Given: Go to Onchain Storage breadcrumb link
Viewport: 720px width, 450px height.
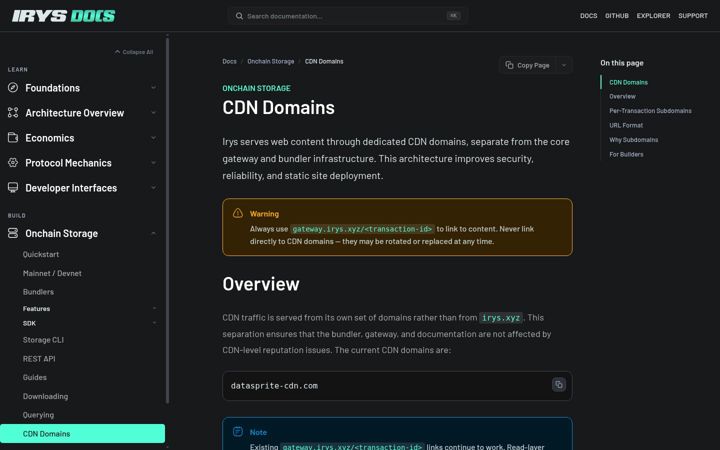Looking at the screenshot, I should pyautogui.click(x=270, y=61).
